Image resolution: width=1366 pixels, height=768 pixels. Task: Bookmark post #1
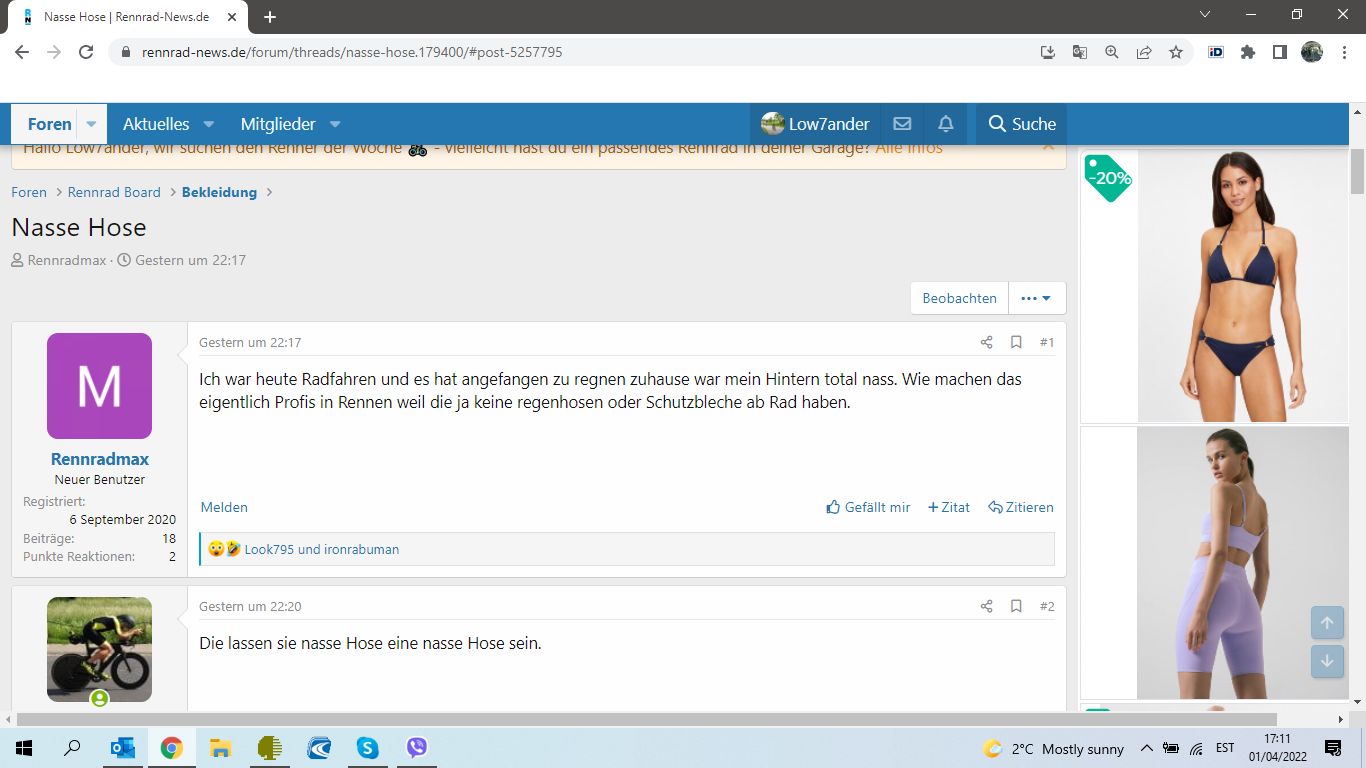click(x=1016, y=342)
